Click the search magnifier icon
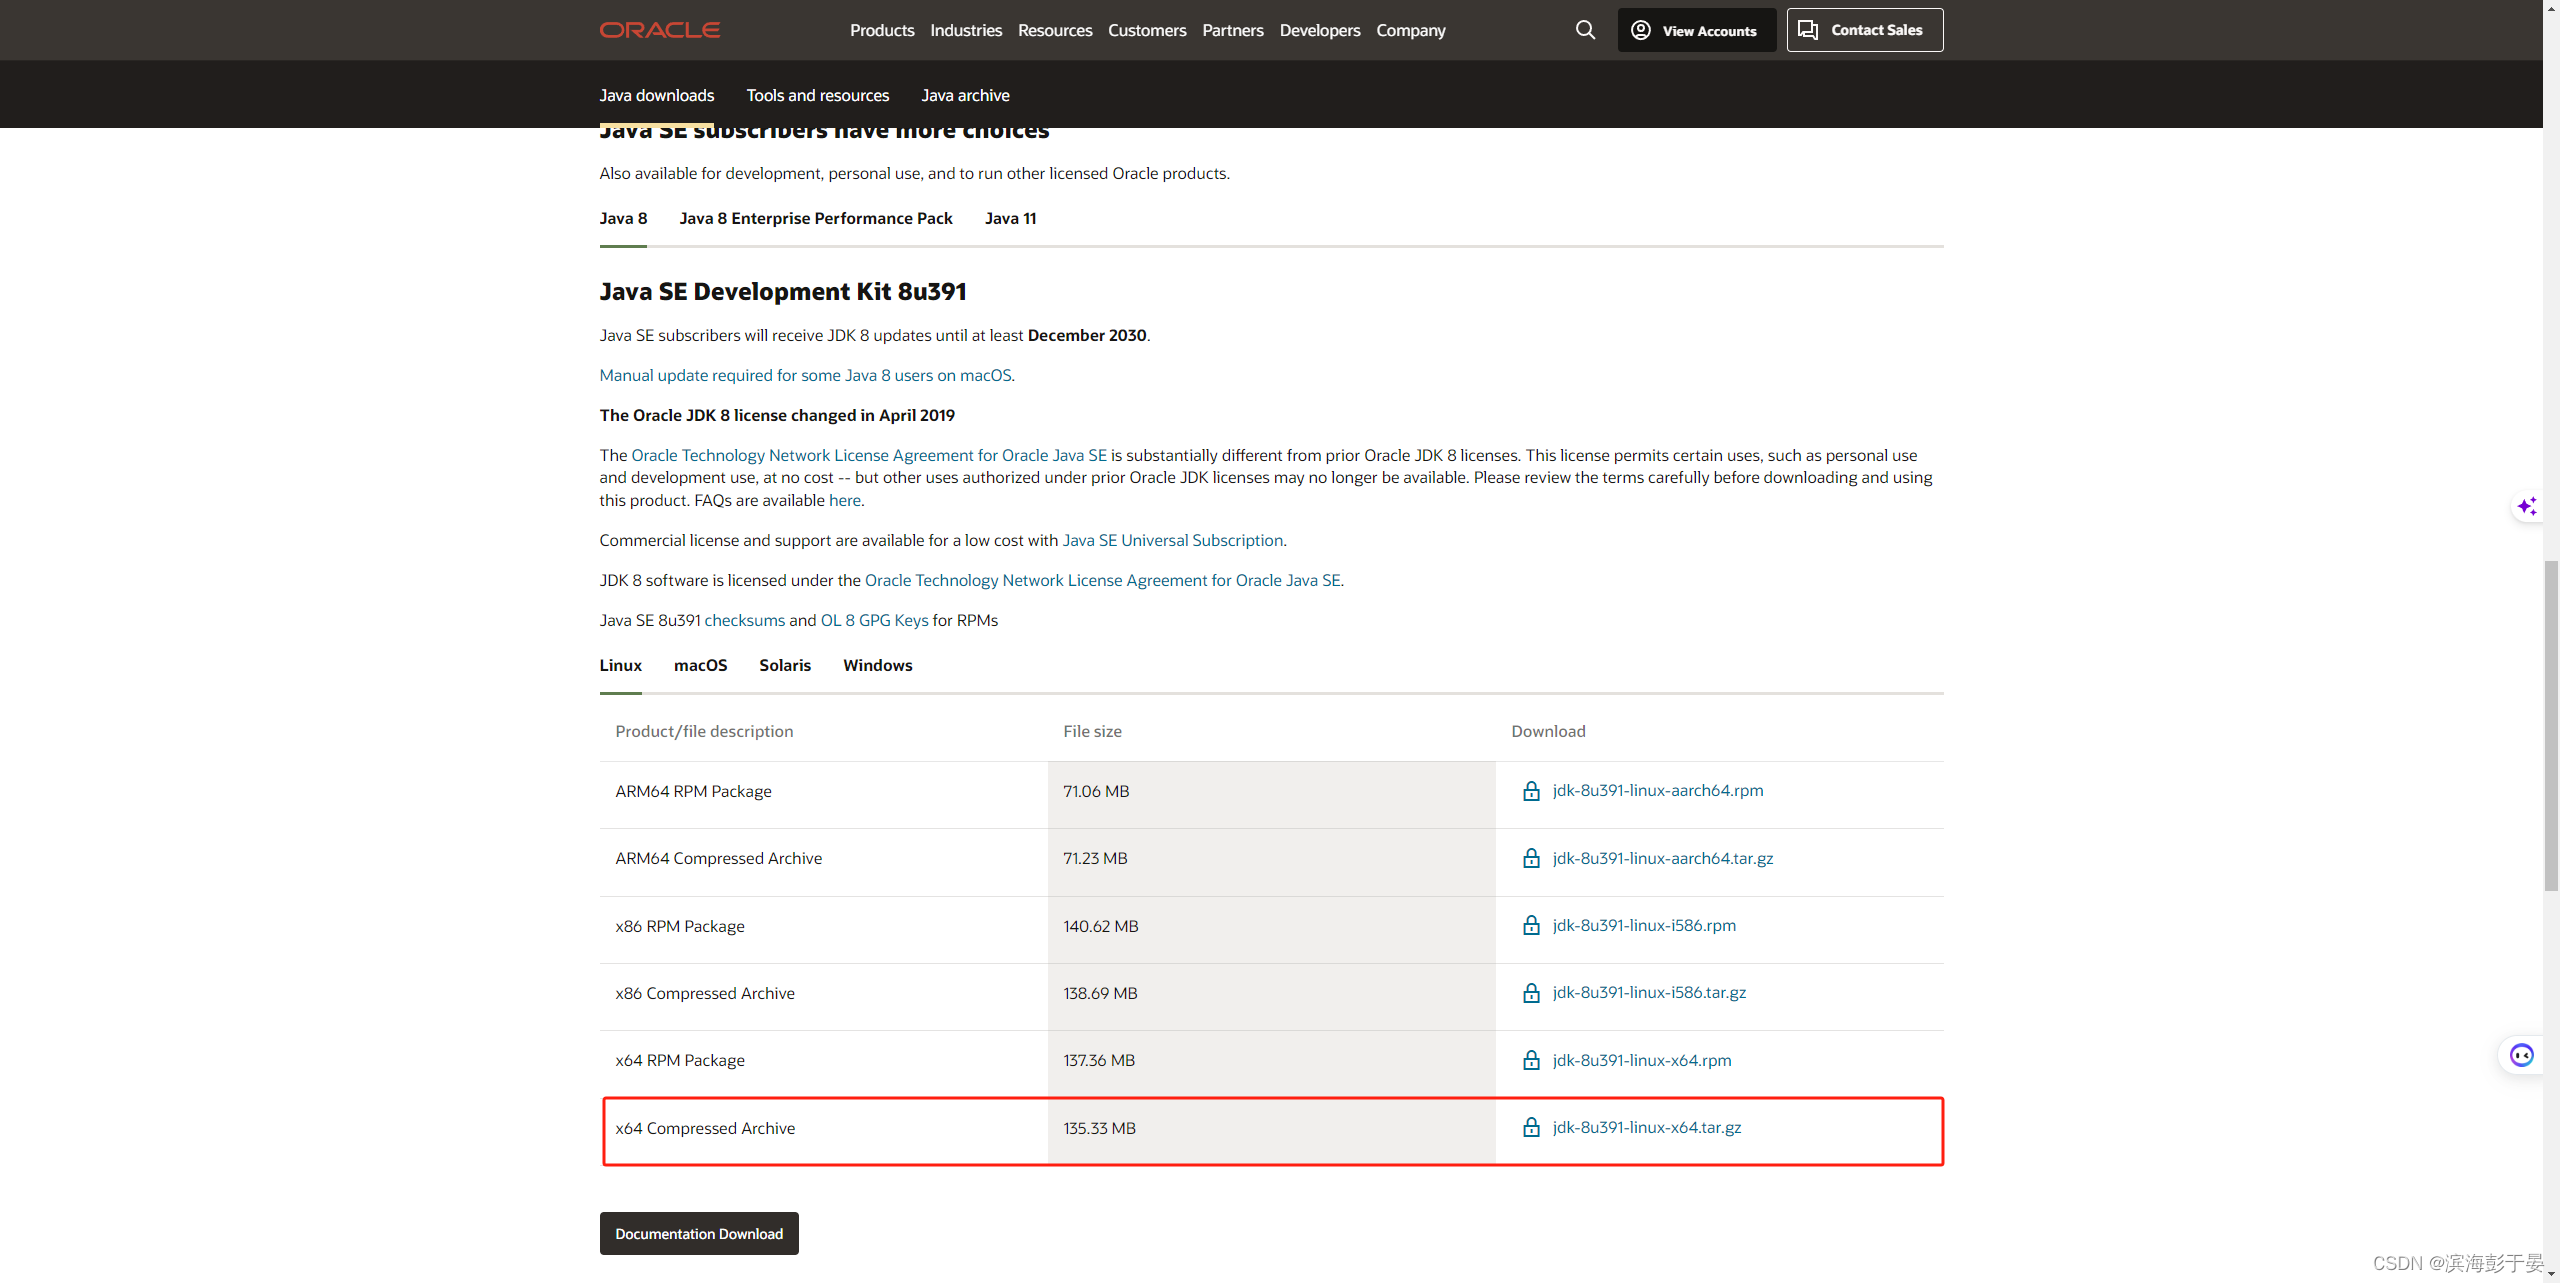Image resolution: width=2560 pixels, height=1283 pixels. pyautogui.click(x=1585, y=30)
